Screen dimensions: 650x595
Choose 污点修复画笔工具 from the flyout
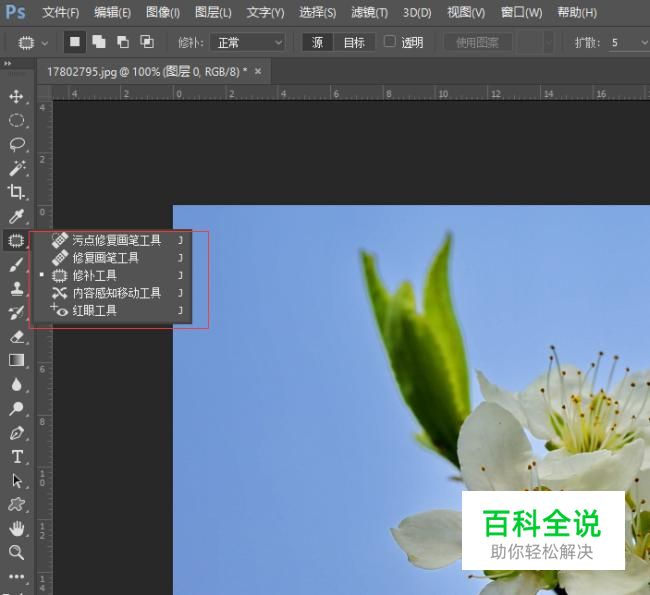(x=112, y=240)
